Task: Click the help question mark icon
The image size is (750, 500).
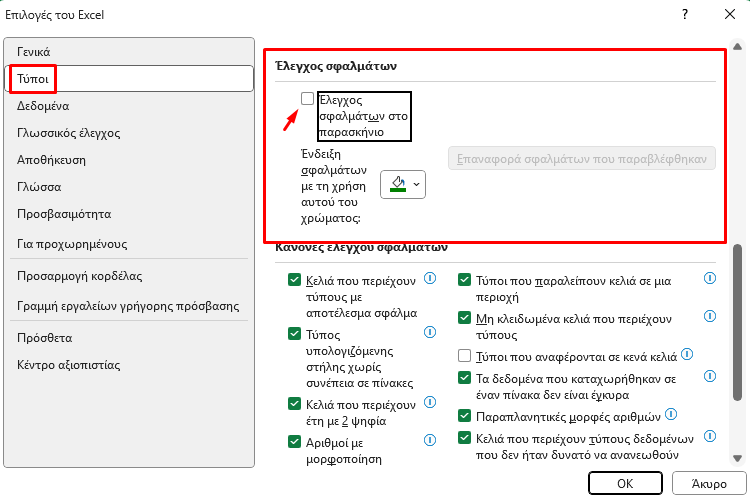Action: [x=685, y=14]
